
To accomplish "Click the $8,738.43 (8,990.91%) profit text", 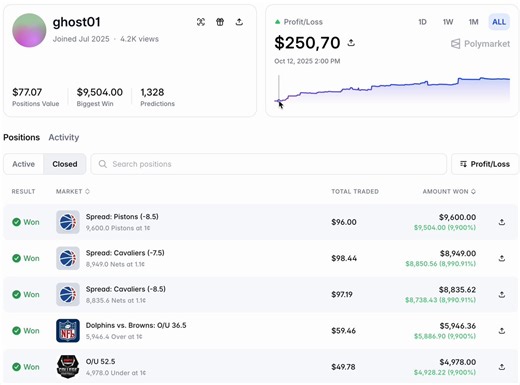I will 440,300.
